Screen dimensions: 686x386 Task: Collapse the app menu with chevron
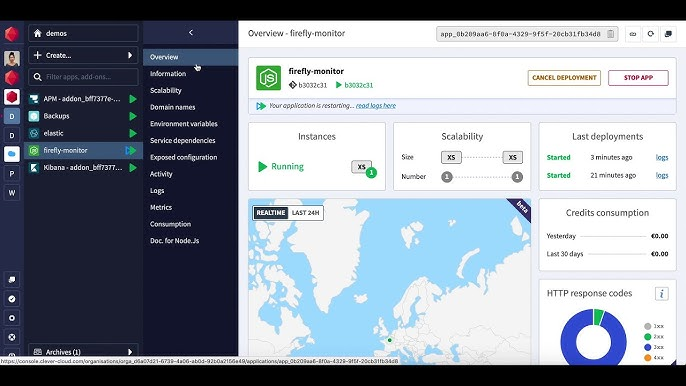click(x=191, y=32)
